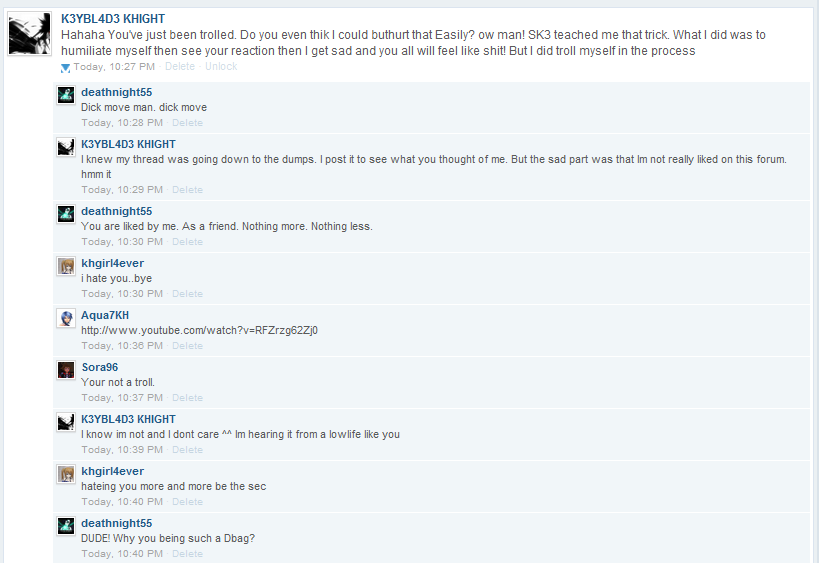
Task: Open Aqua7KH's profile via username link
Action: click(105, 315)
